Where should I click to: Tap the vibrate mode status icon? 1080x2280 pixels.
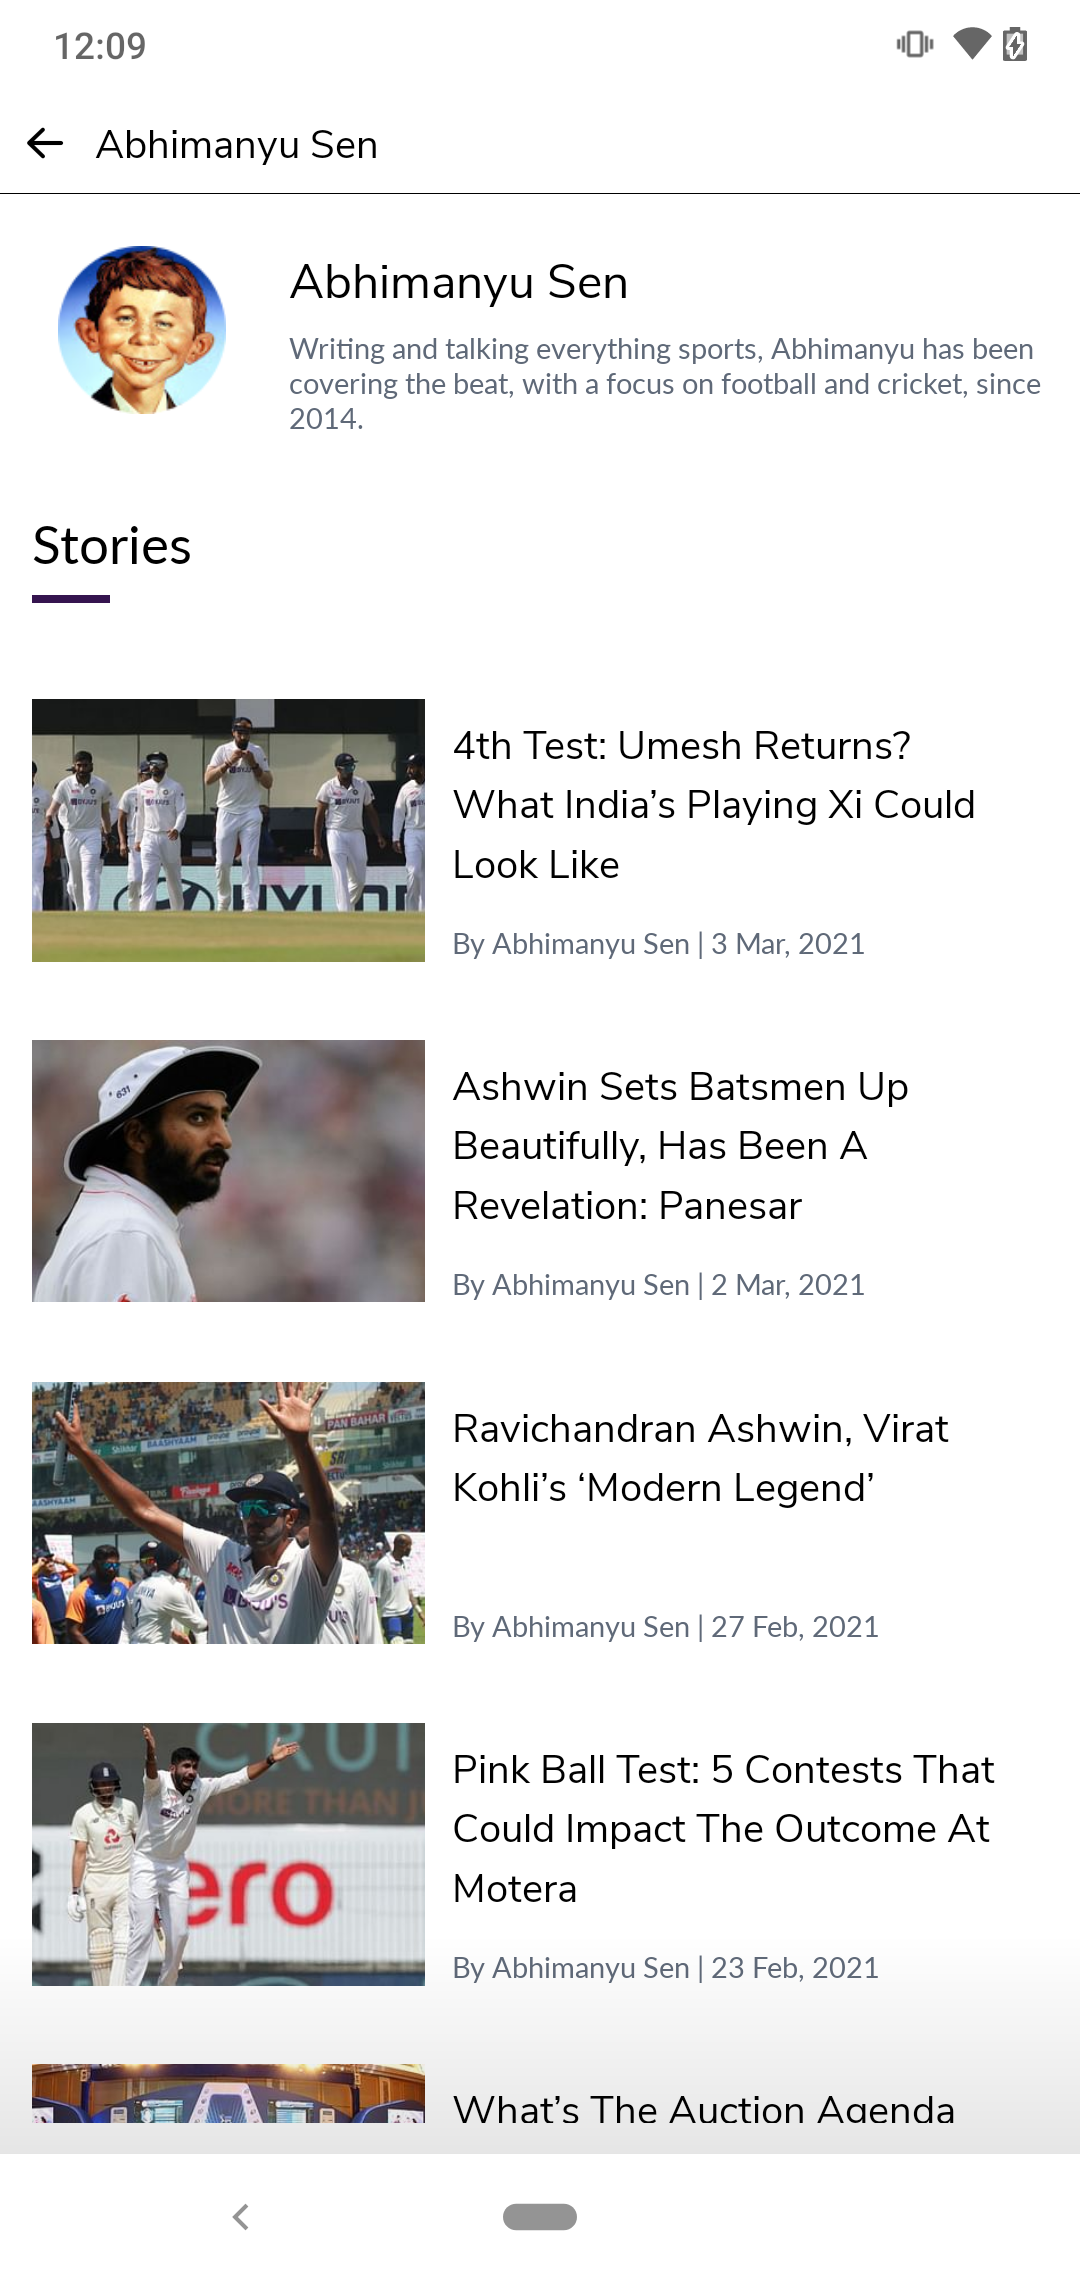click(x=915, y=44)
